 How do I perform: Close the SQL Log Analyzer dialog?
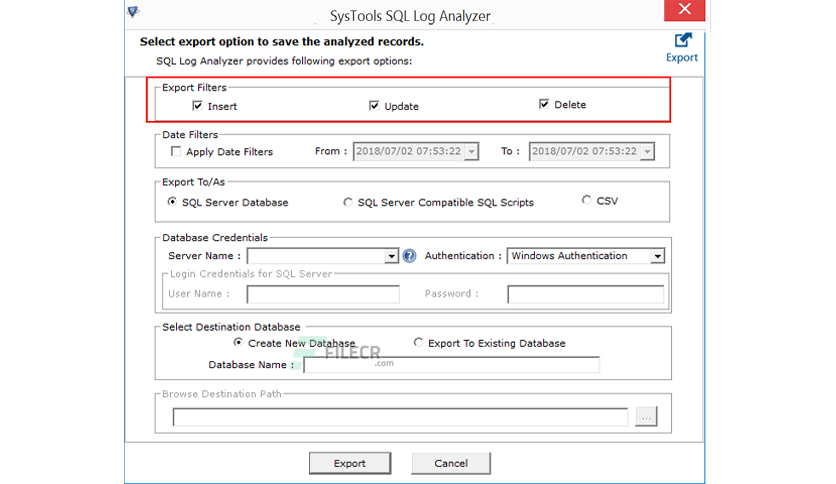[x=685, y=10]
